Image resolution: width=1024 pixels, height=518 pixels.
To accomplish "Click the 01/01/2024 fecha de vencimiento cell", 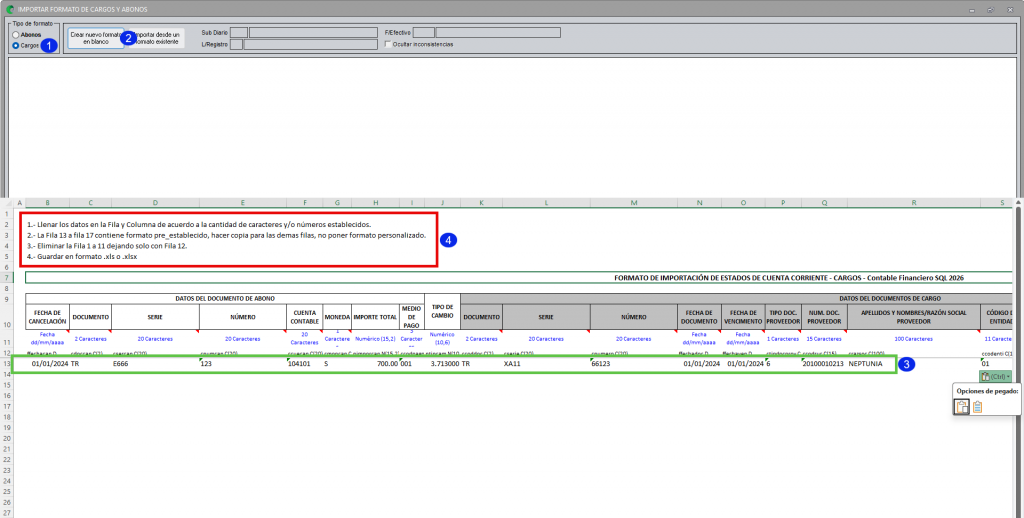I will [x=743, y=363].
